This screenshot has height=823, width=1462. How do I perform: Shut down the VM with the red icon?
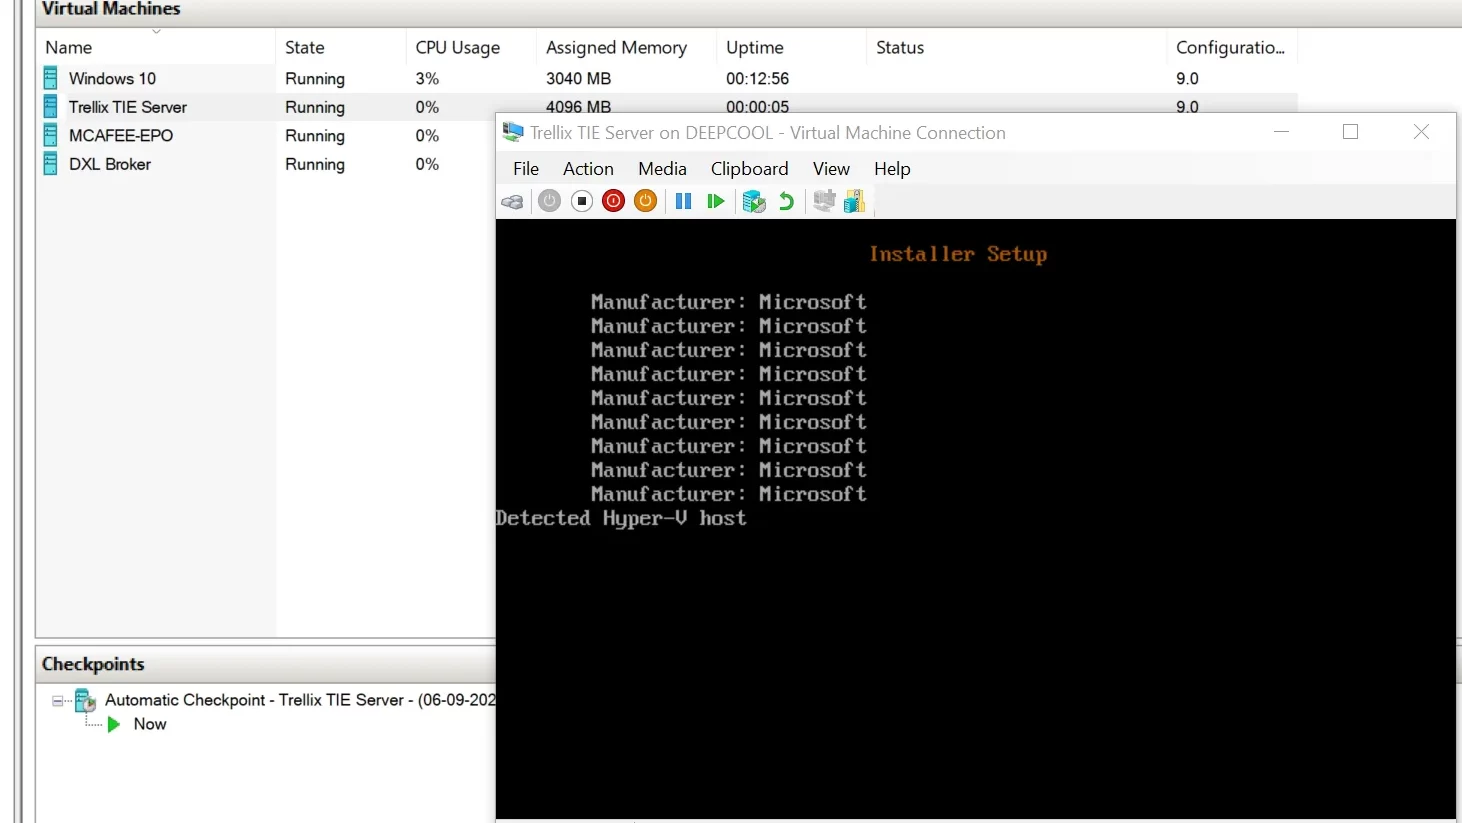614,201
